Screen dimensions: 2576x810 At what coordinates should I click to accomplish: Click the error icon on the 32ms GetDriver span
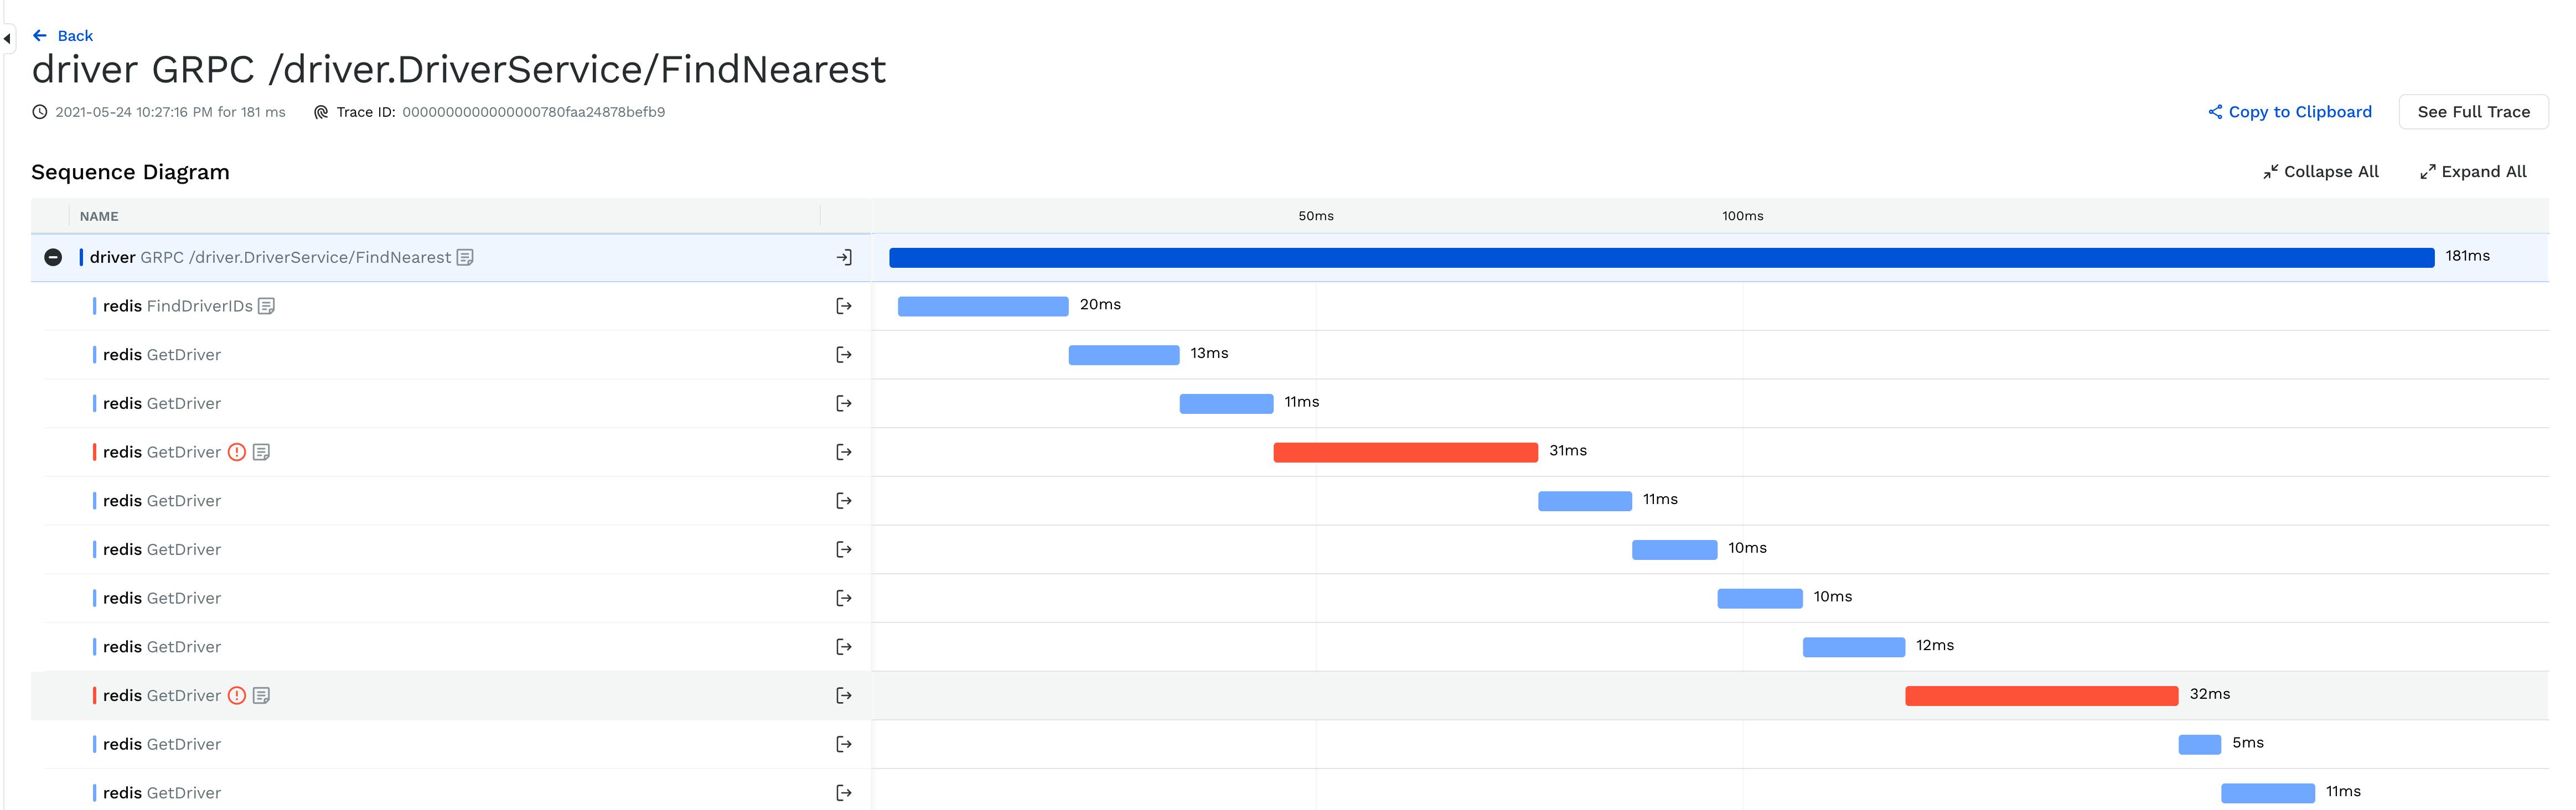click(237, 695)
